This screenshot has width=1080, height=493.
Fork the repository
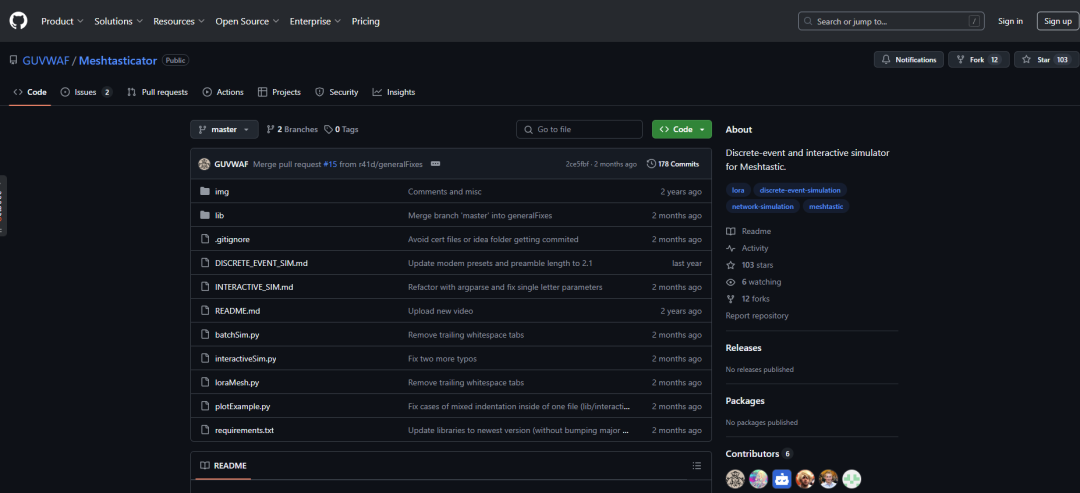coord(978,60)
